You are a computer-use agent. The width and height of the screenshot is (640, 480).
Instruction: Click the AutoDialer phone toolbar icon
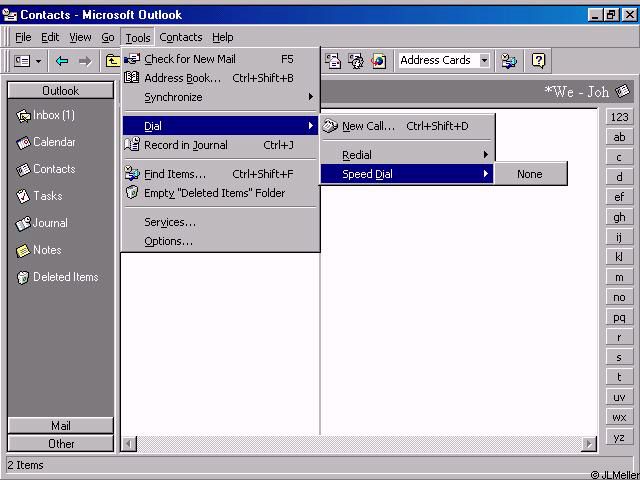[356, 61]
